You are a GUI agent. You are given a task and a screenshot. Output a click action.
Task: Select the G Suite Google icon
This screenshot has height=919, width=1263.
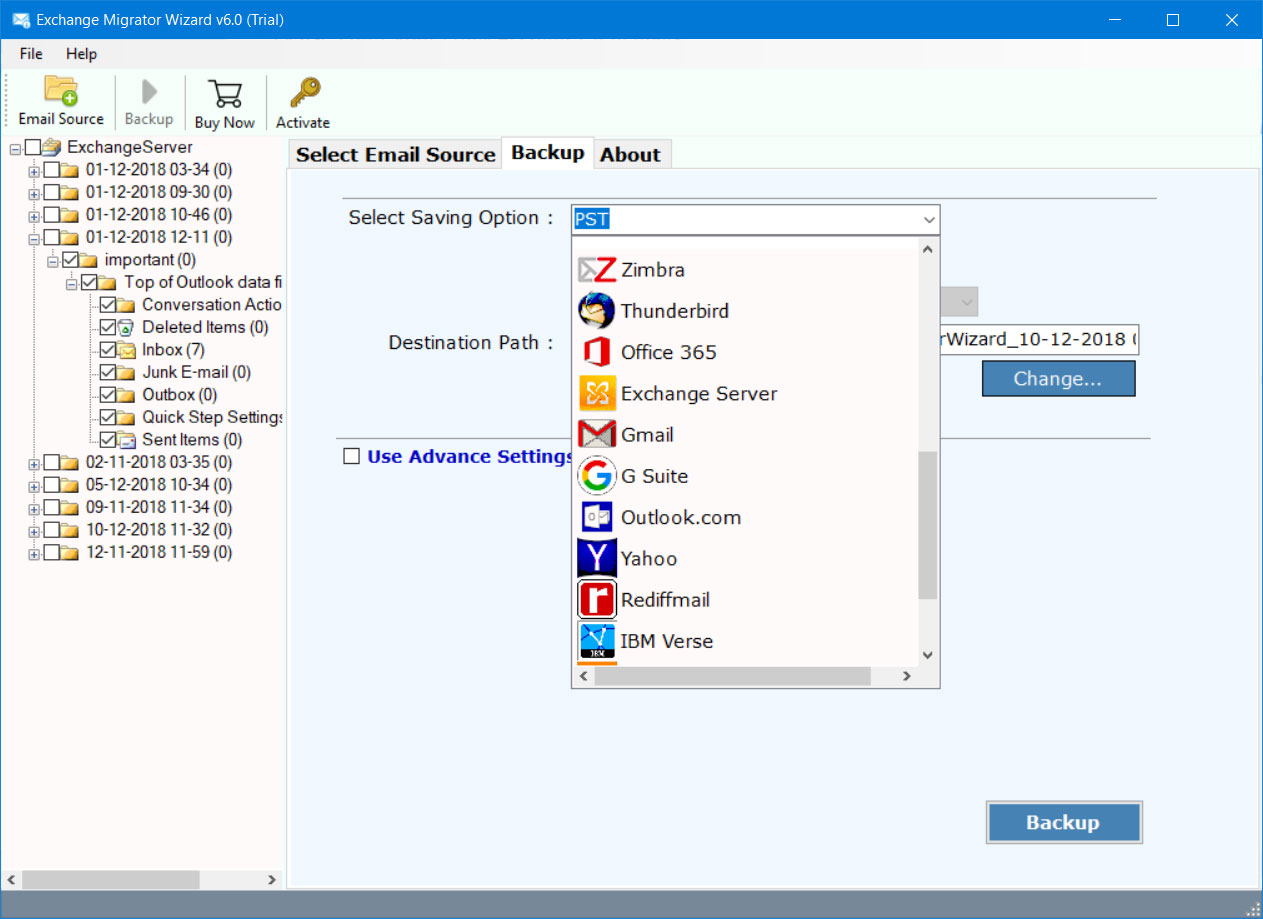tap(597, 476)
